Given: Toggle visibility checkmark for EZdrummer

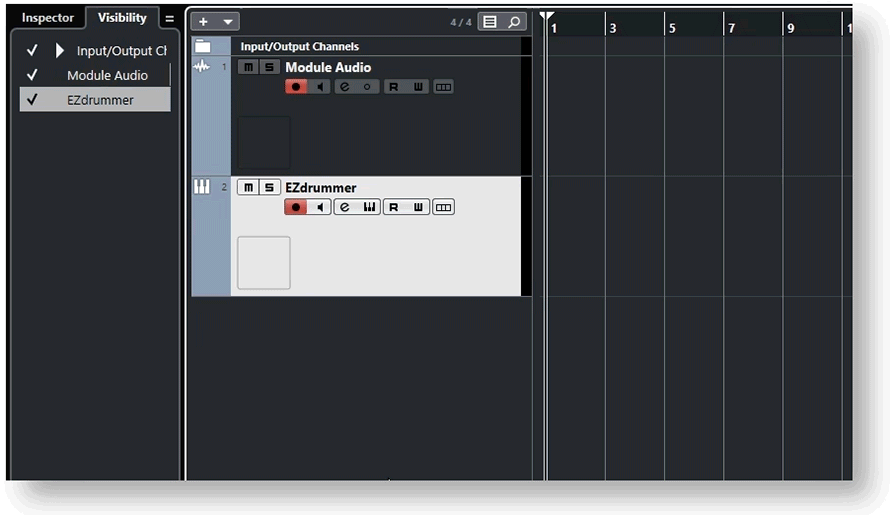Looking at the screenshot, I should 32,100.
